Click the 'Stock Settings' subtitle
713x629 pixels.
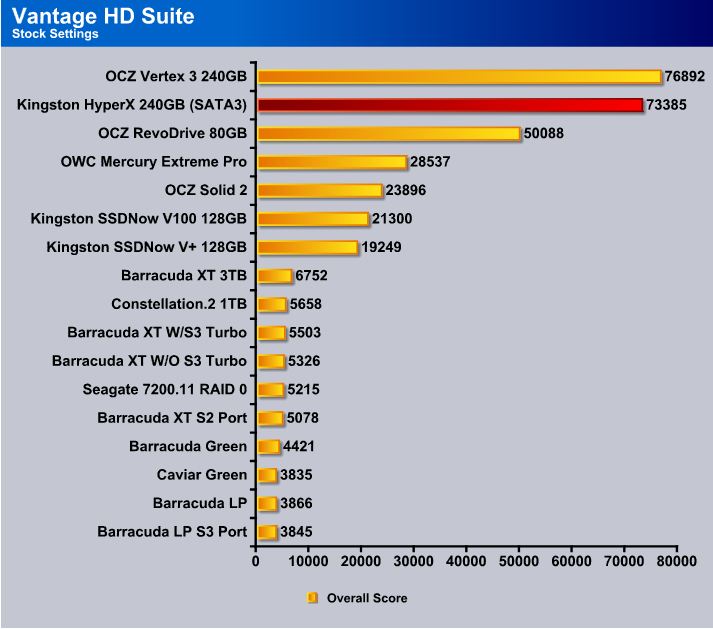point(55,34)
